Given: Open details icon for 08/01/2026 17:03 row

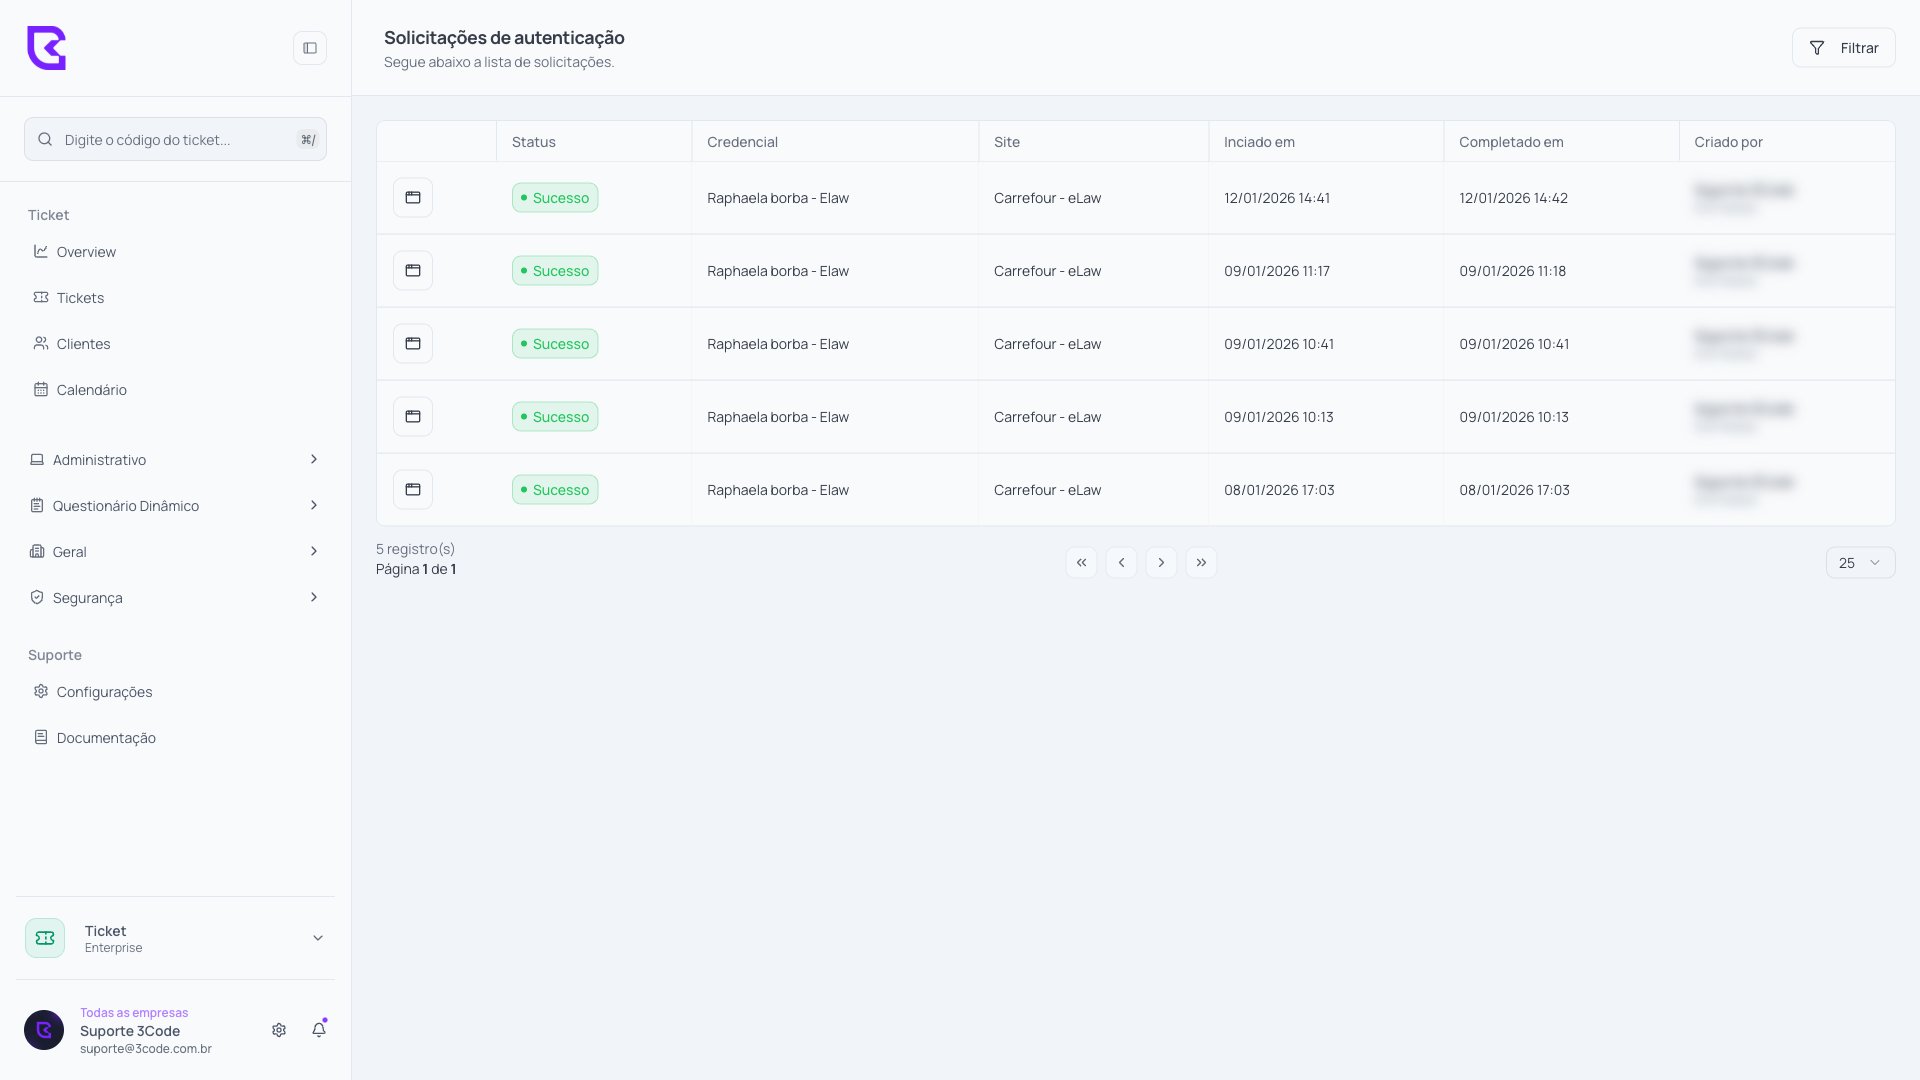Looking at the screenshot, I should [413, 490].
